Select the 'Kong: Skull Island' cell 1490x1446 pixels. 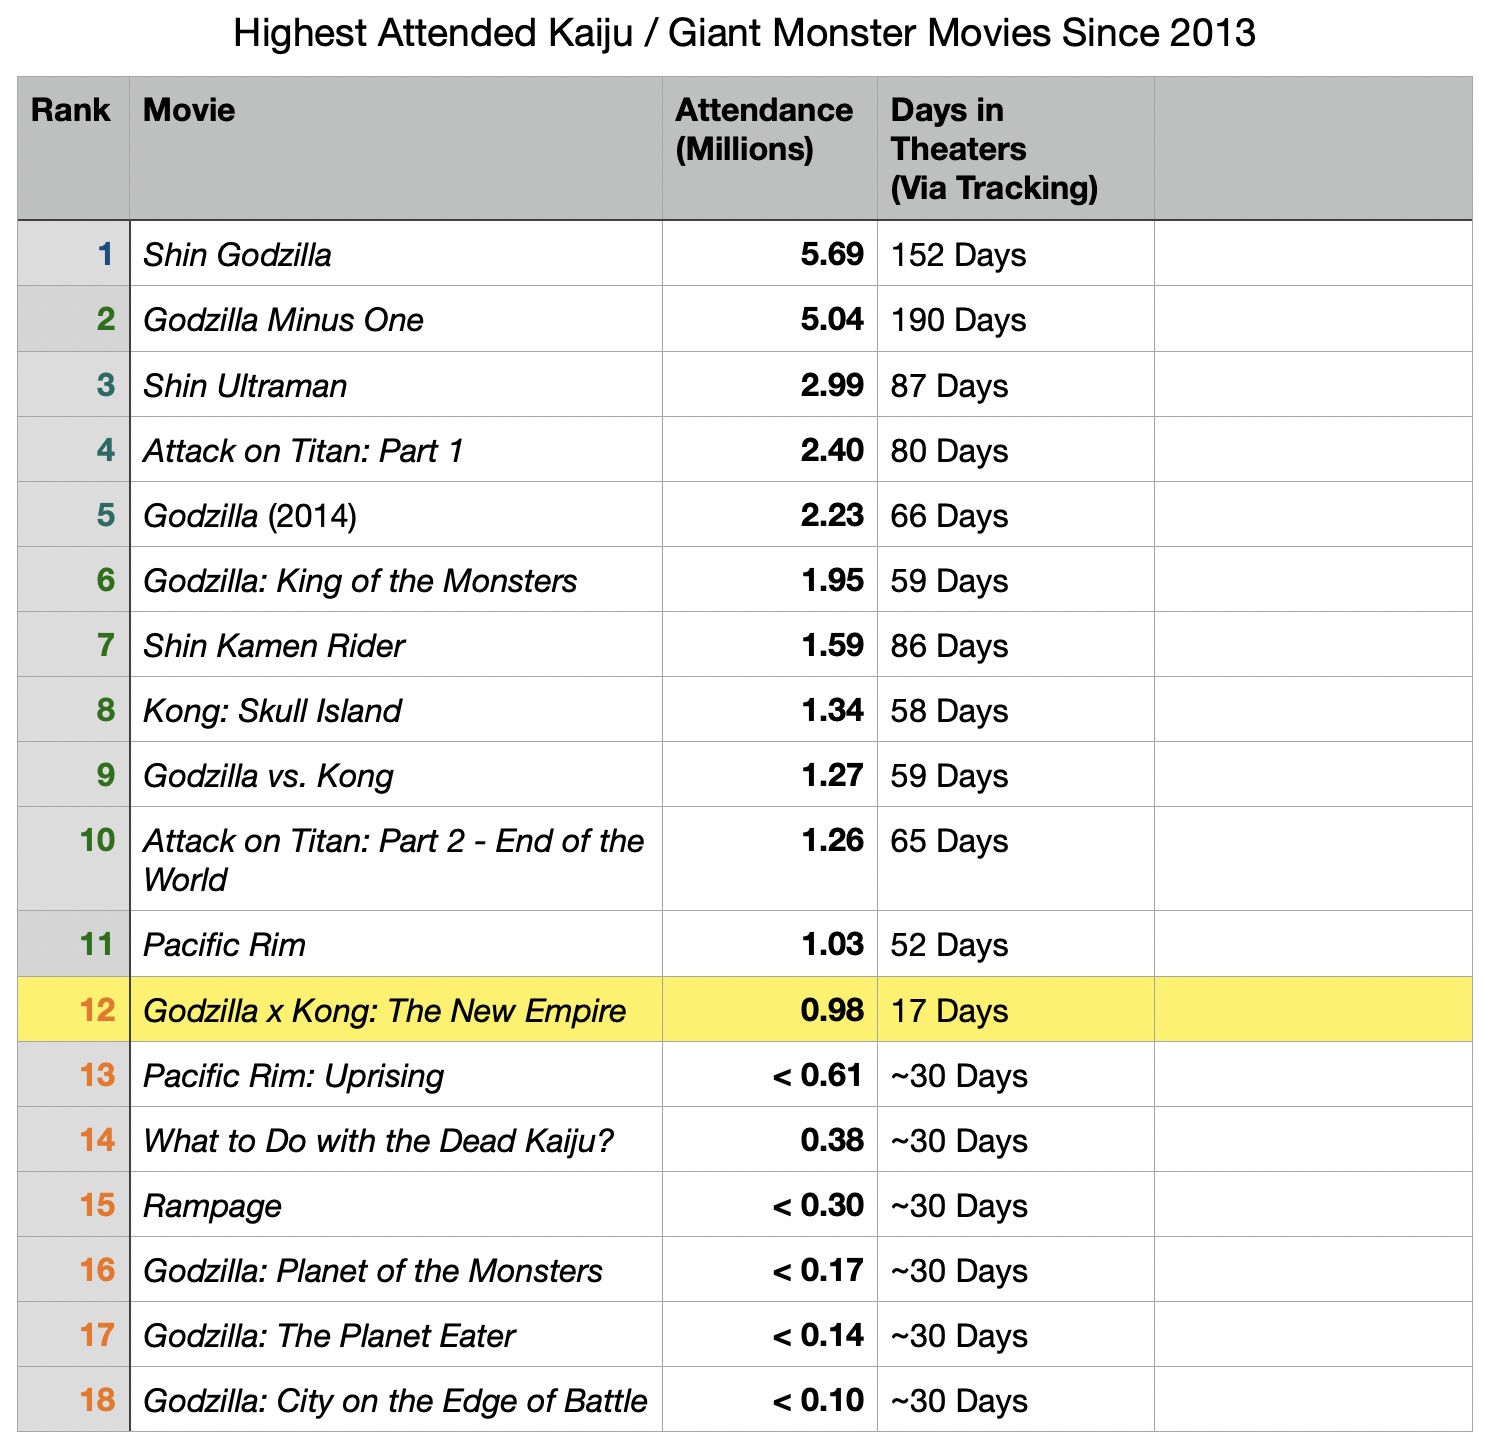pos(396,709)
